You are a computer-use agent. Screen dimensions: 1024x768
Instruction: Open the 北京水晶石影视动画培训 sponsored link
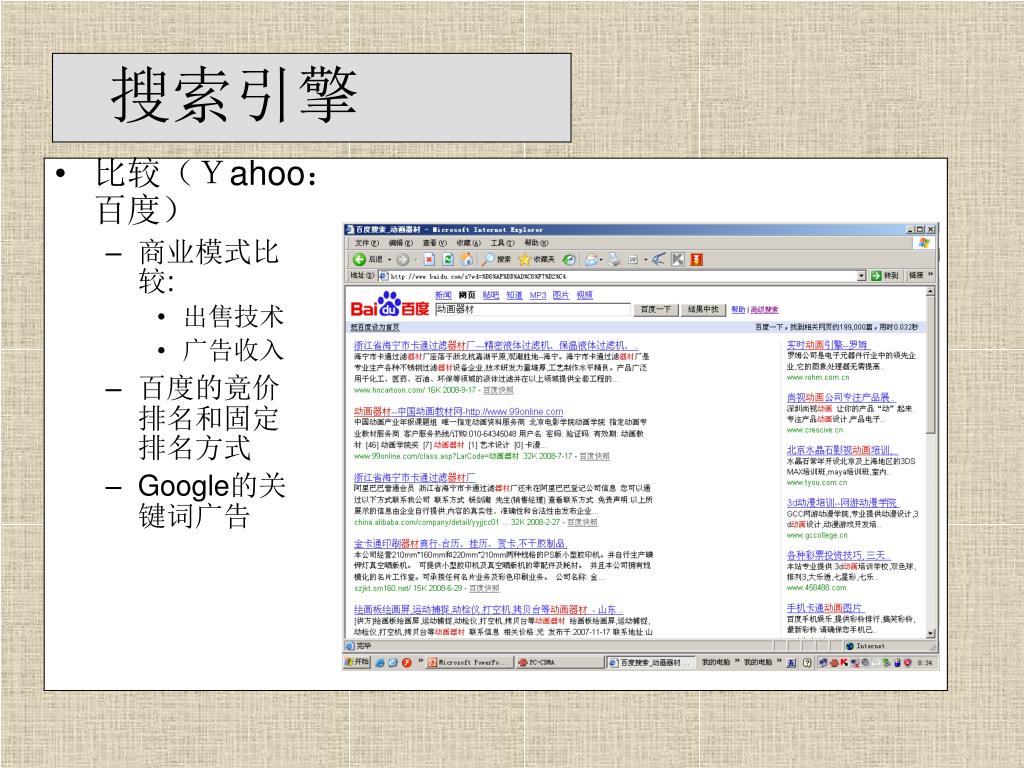(842, 450)
